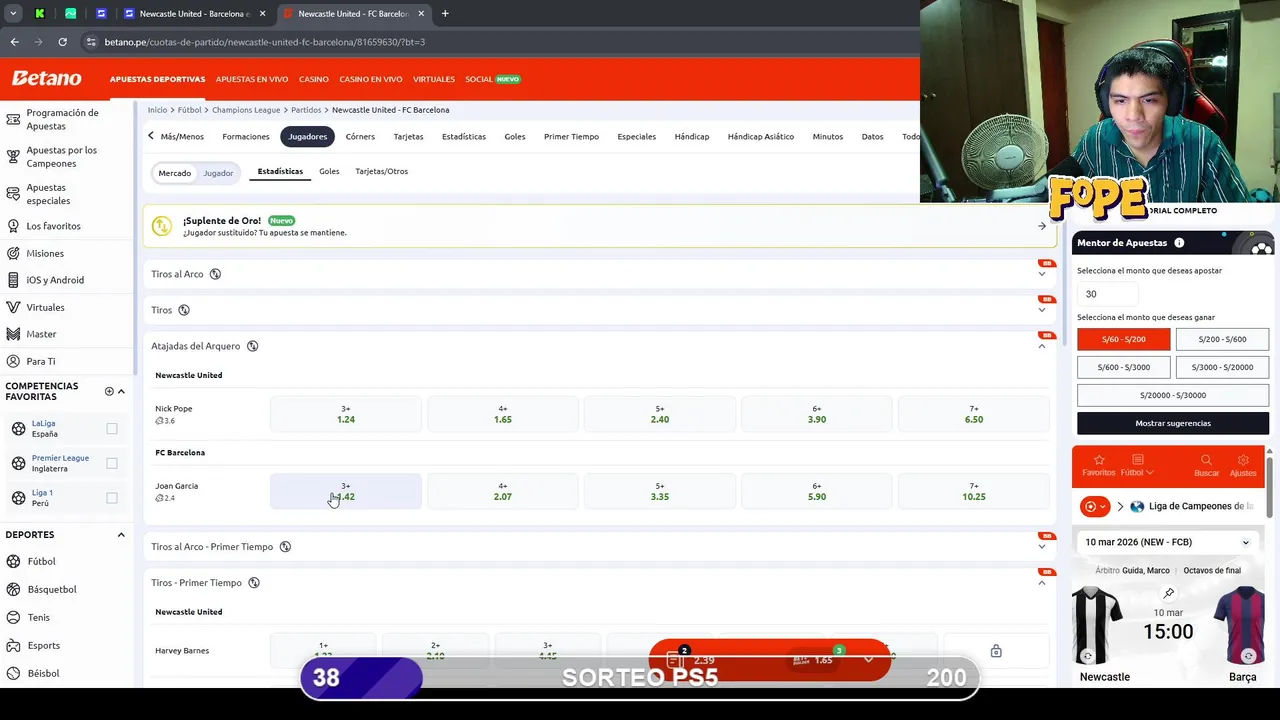Open the Tiros stats info icon
Viewport: 1280px width, 720px height.
point(183,310)
